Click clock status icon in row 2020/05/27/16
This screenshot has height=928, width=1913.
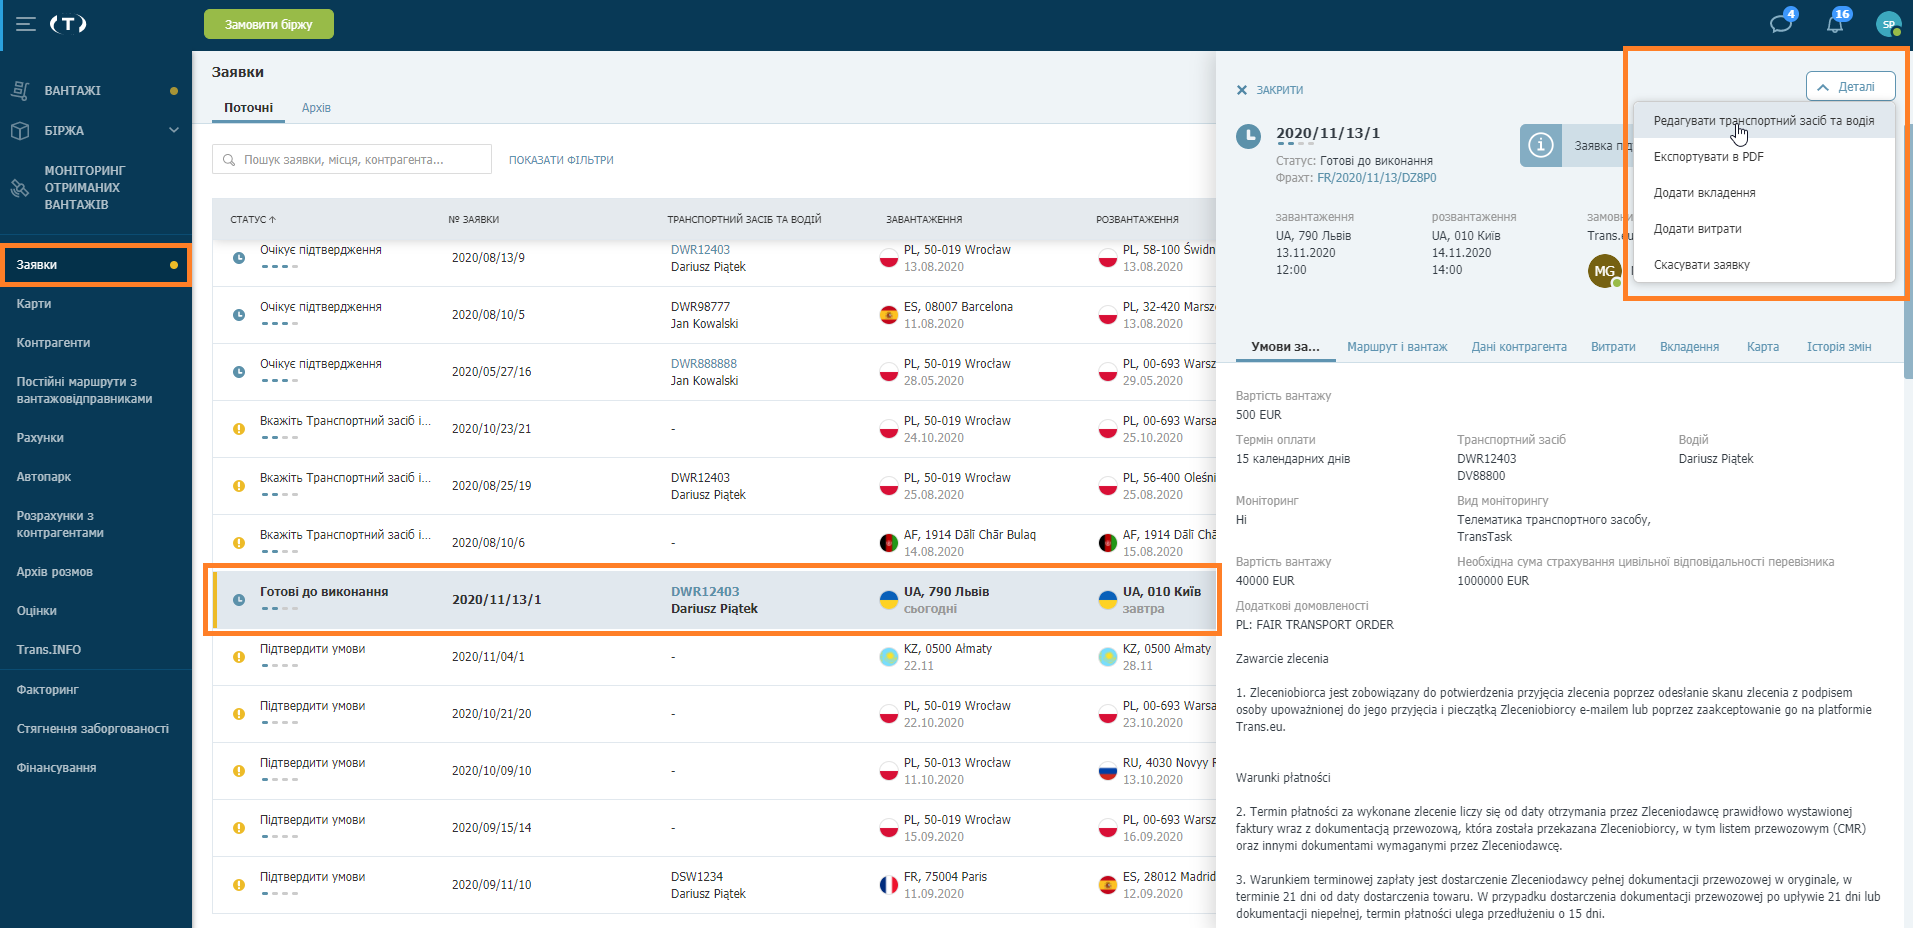coord(239,372)
